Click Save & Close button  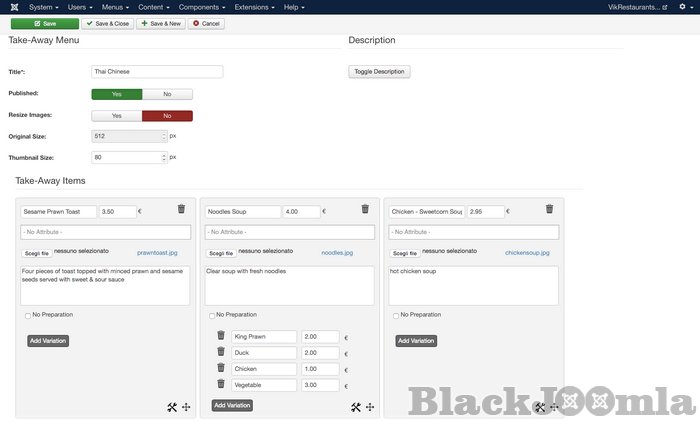(106, 23)
